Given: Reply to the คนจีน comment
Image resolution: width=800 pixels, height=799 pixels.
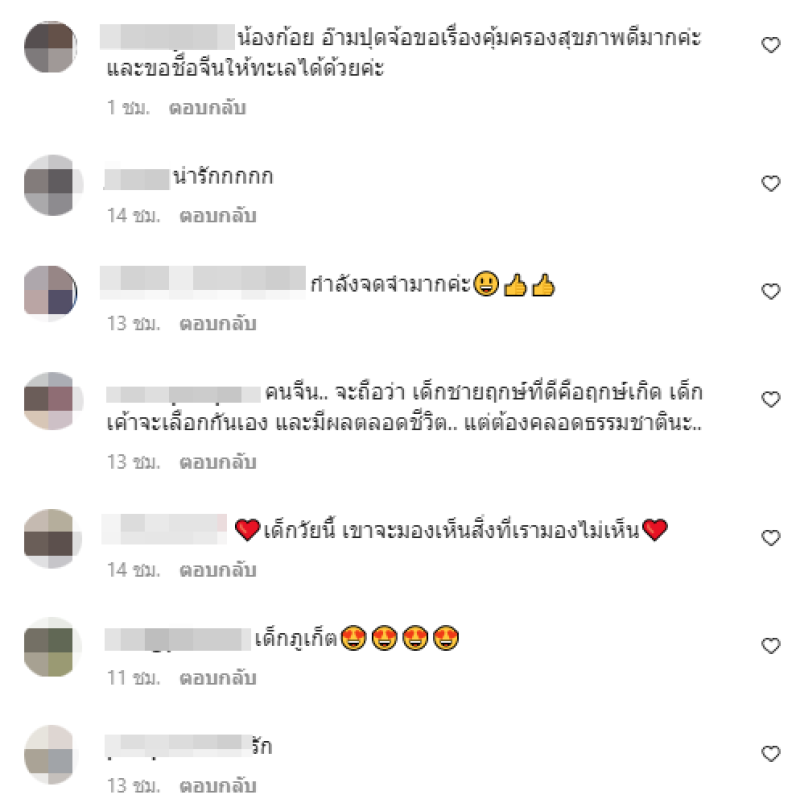Looking at the screenshot, I should (x=218, y=462).
